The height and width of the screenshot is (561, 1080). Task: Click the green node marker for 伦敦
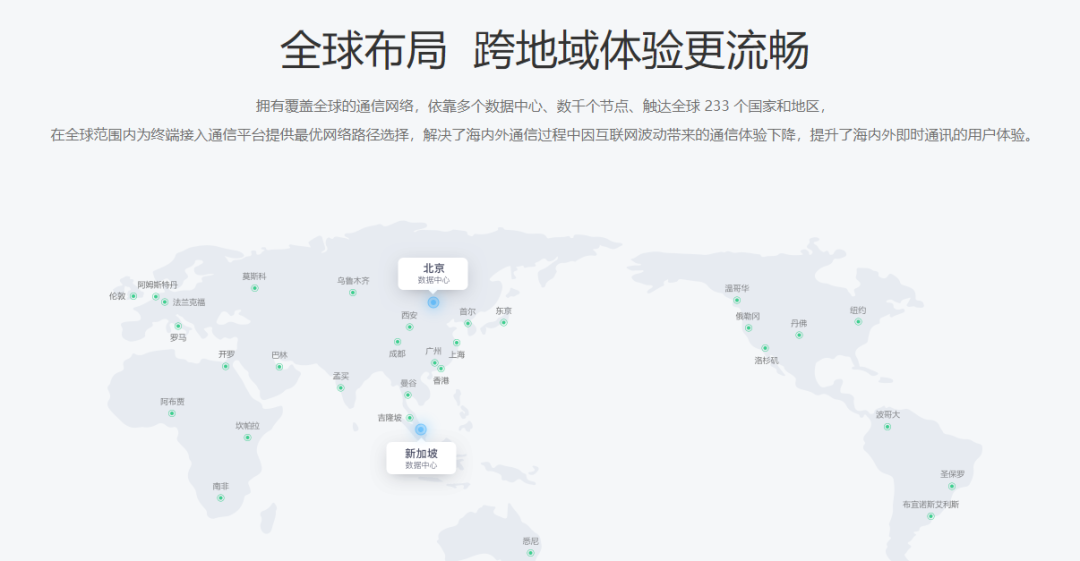134,296
